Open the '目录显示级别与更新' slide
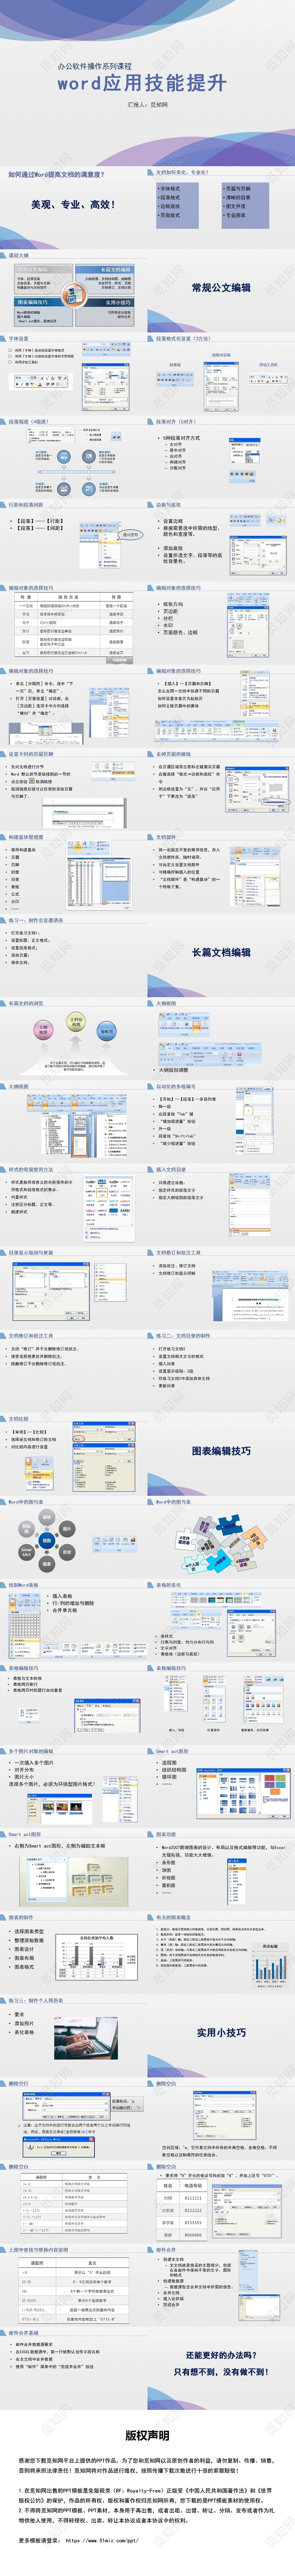295x2576 pixels. pos(74,1288)
